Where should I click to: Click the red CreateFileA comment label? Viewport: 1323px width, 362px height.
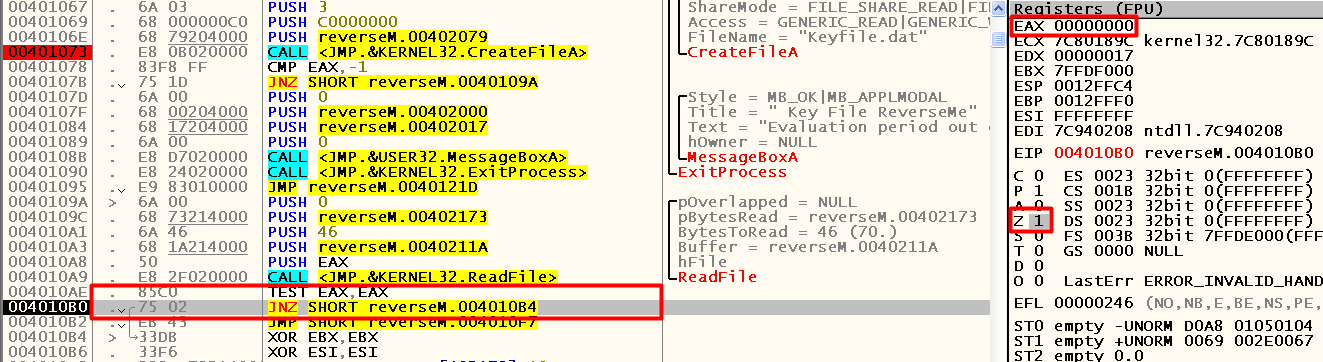click(x=744, y=52)
